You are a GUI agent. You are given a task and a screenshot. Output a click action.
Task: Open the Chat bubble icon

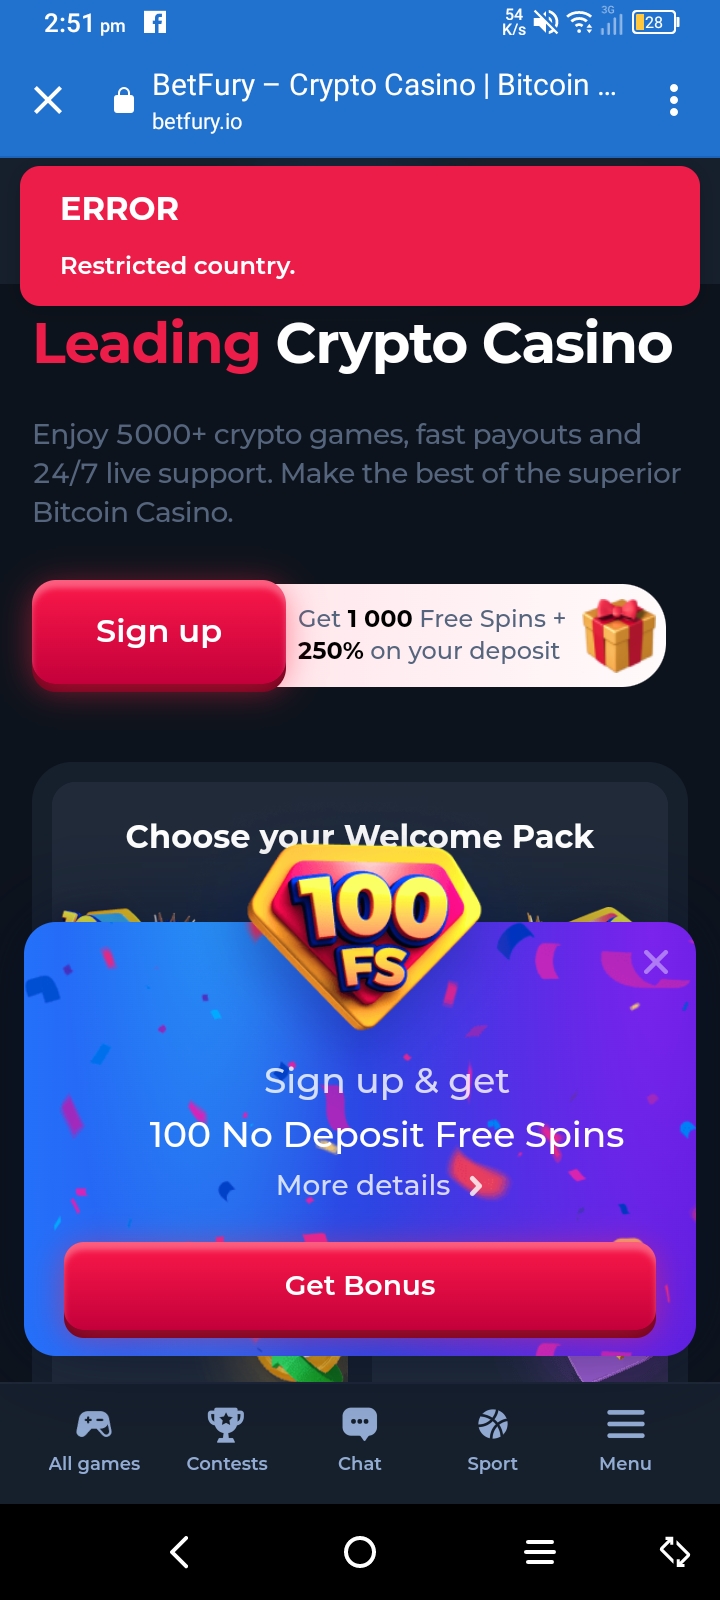360,1441
